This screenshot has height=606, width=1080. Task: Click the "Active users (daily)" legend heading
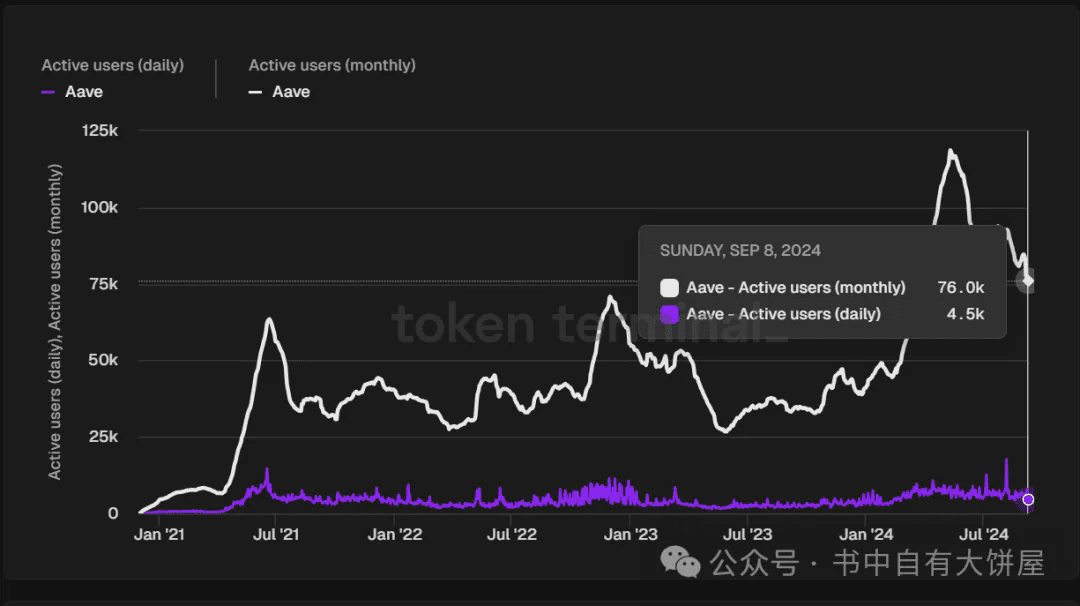tap(112, 65)
